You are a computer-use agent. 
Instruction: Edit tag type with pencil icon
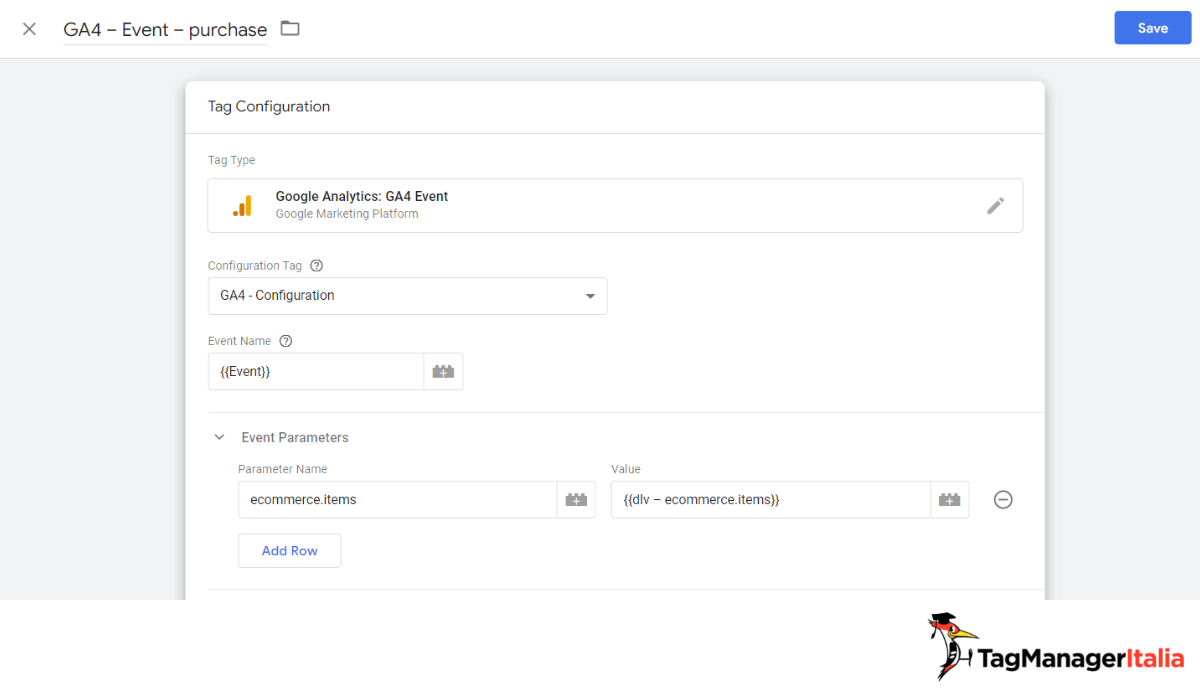point(995,206)
